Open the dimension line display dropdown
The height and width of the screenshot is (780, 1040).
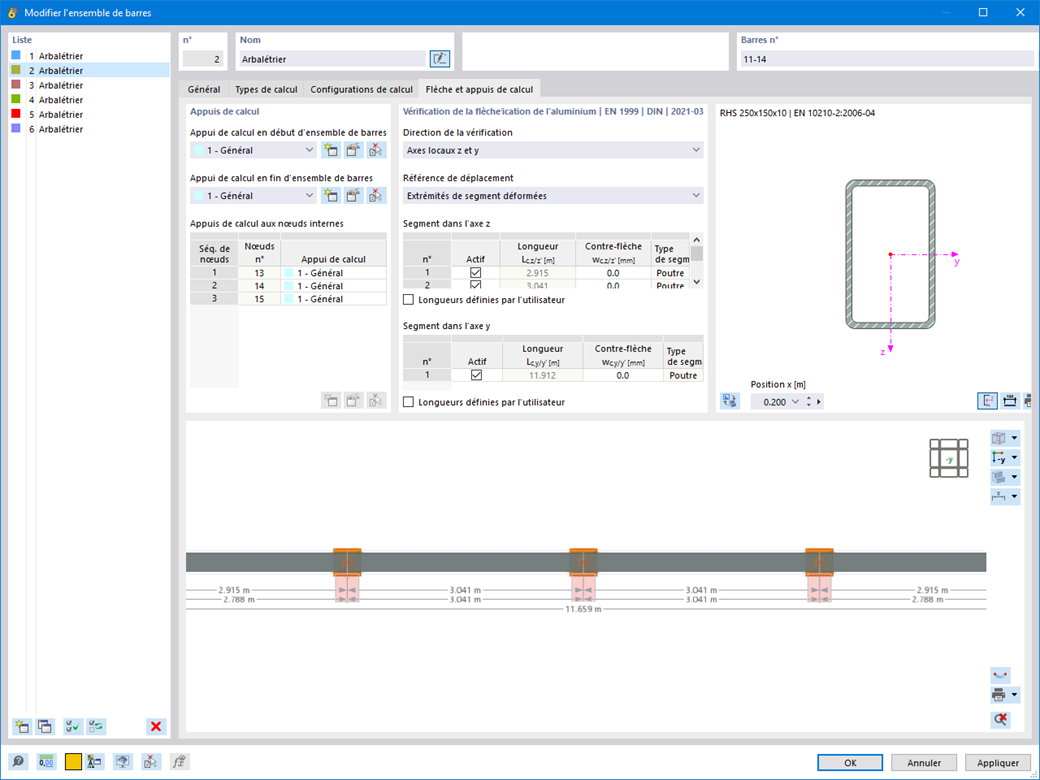1014,497
